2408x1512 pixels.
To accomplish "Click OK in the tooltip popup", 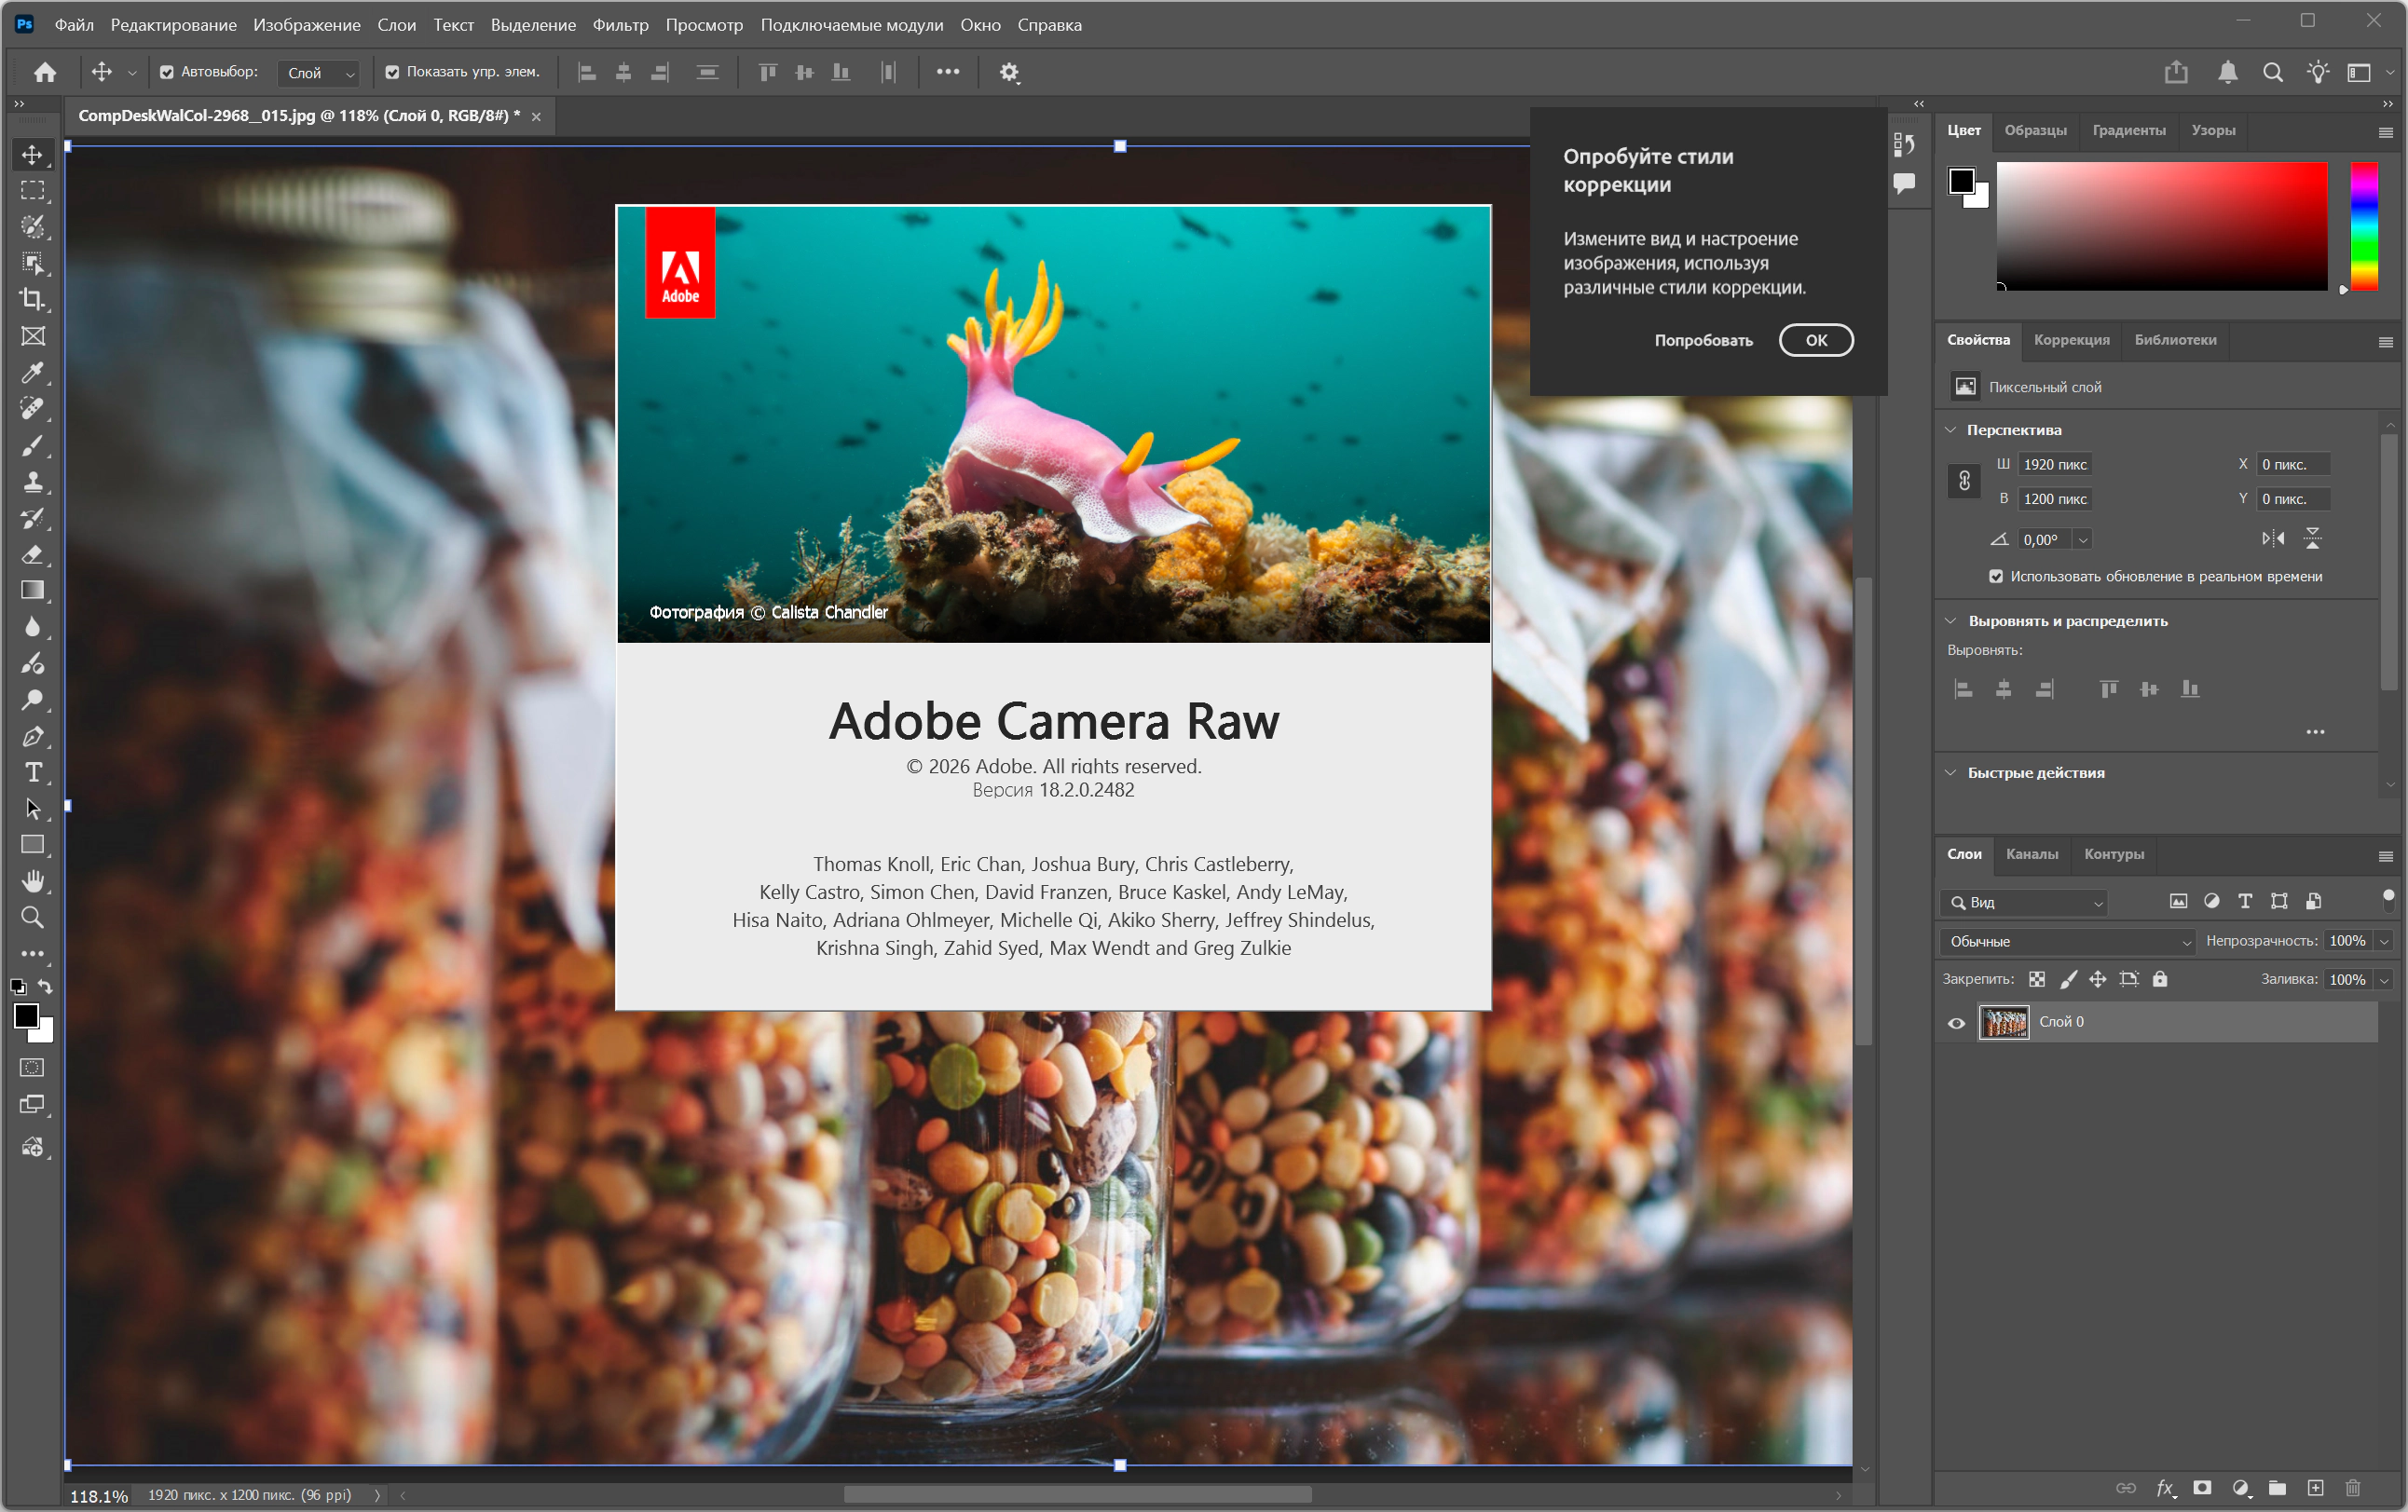I will [x=1815, y=340].
